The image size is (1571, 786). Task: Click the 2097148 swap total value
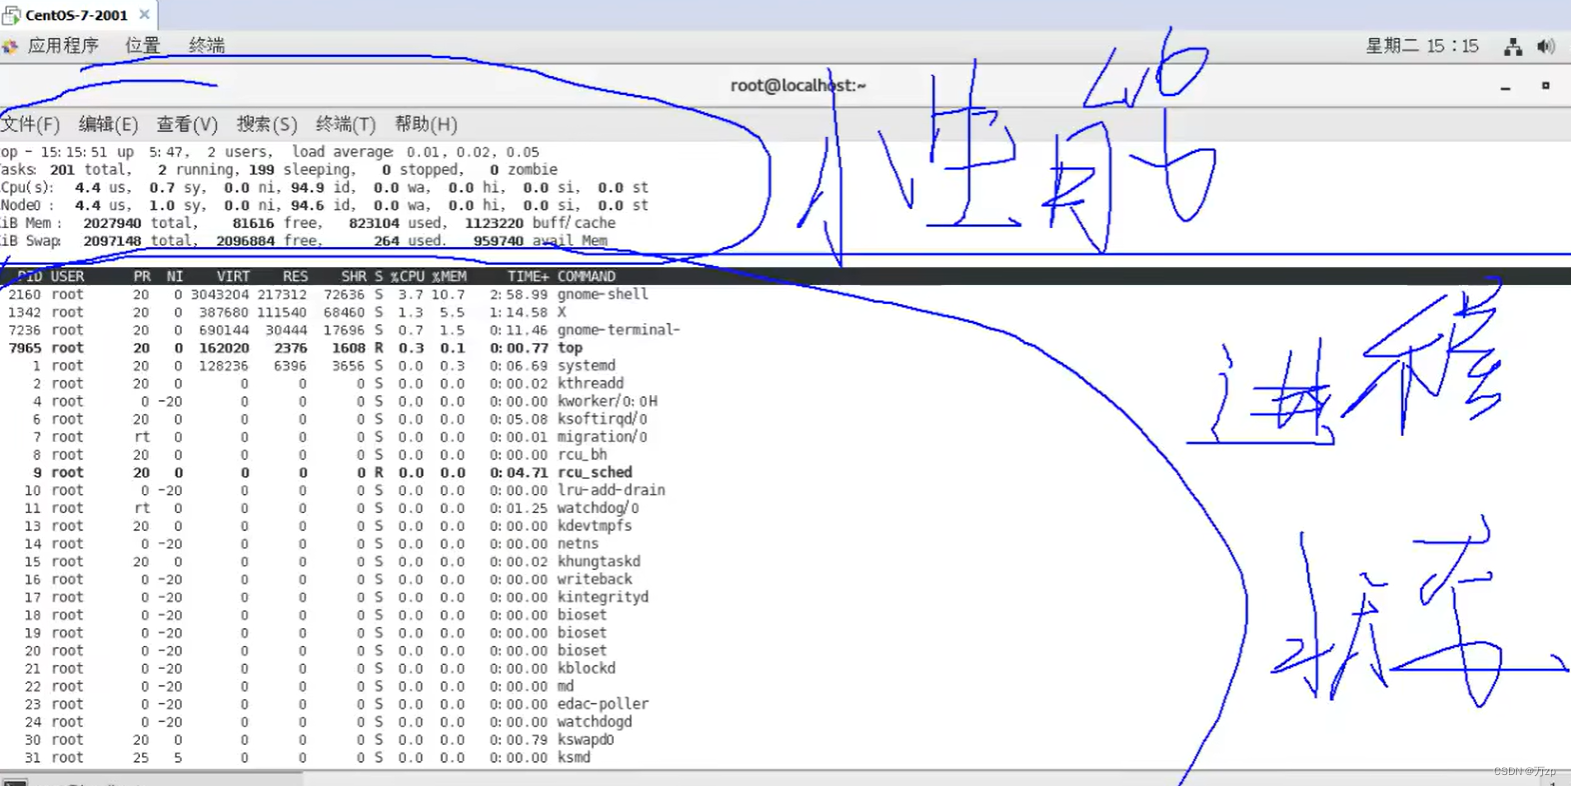click(x=111, y=241)
